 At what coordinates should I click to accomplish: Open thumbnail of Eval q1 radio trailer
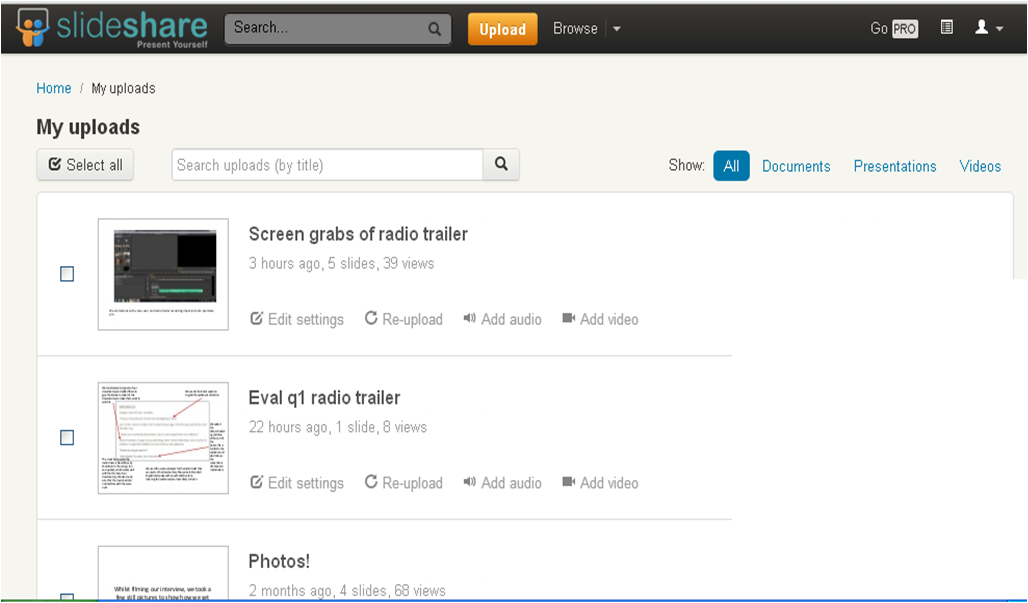pyautogui.click(x=163, y=438)
